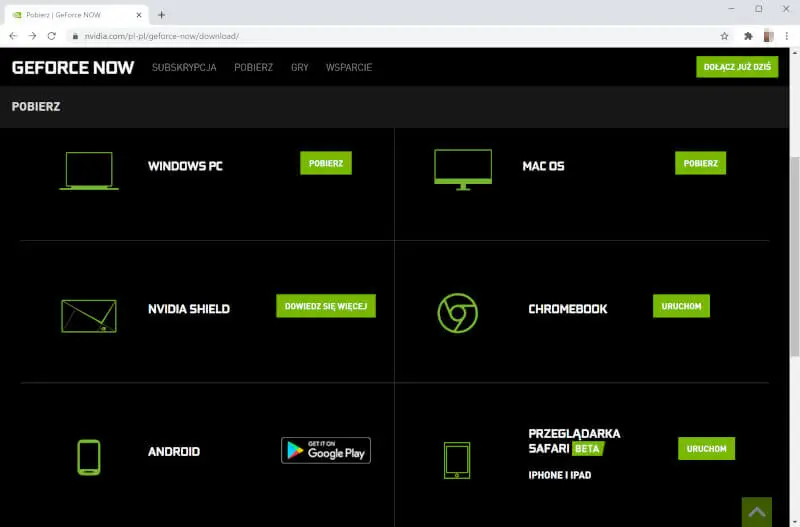Launch Safari browser version with Uruchom
800x527 pixels.
coord(707,448)
